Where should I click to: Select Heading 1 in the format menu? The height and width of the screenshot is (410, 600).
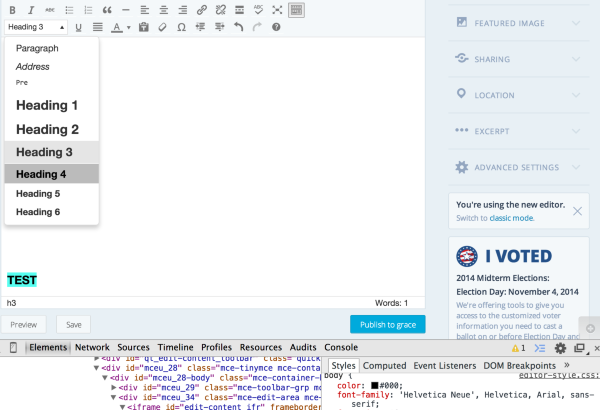52,105
